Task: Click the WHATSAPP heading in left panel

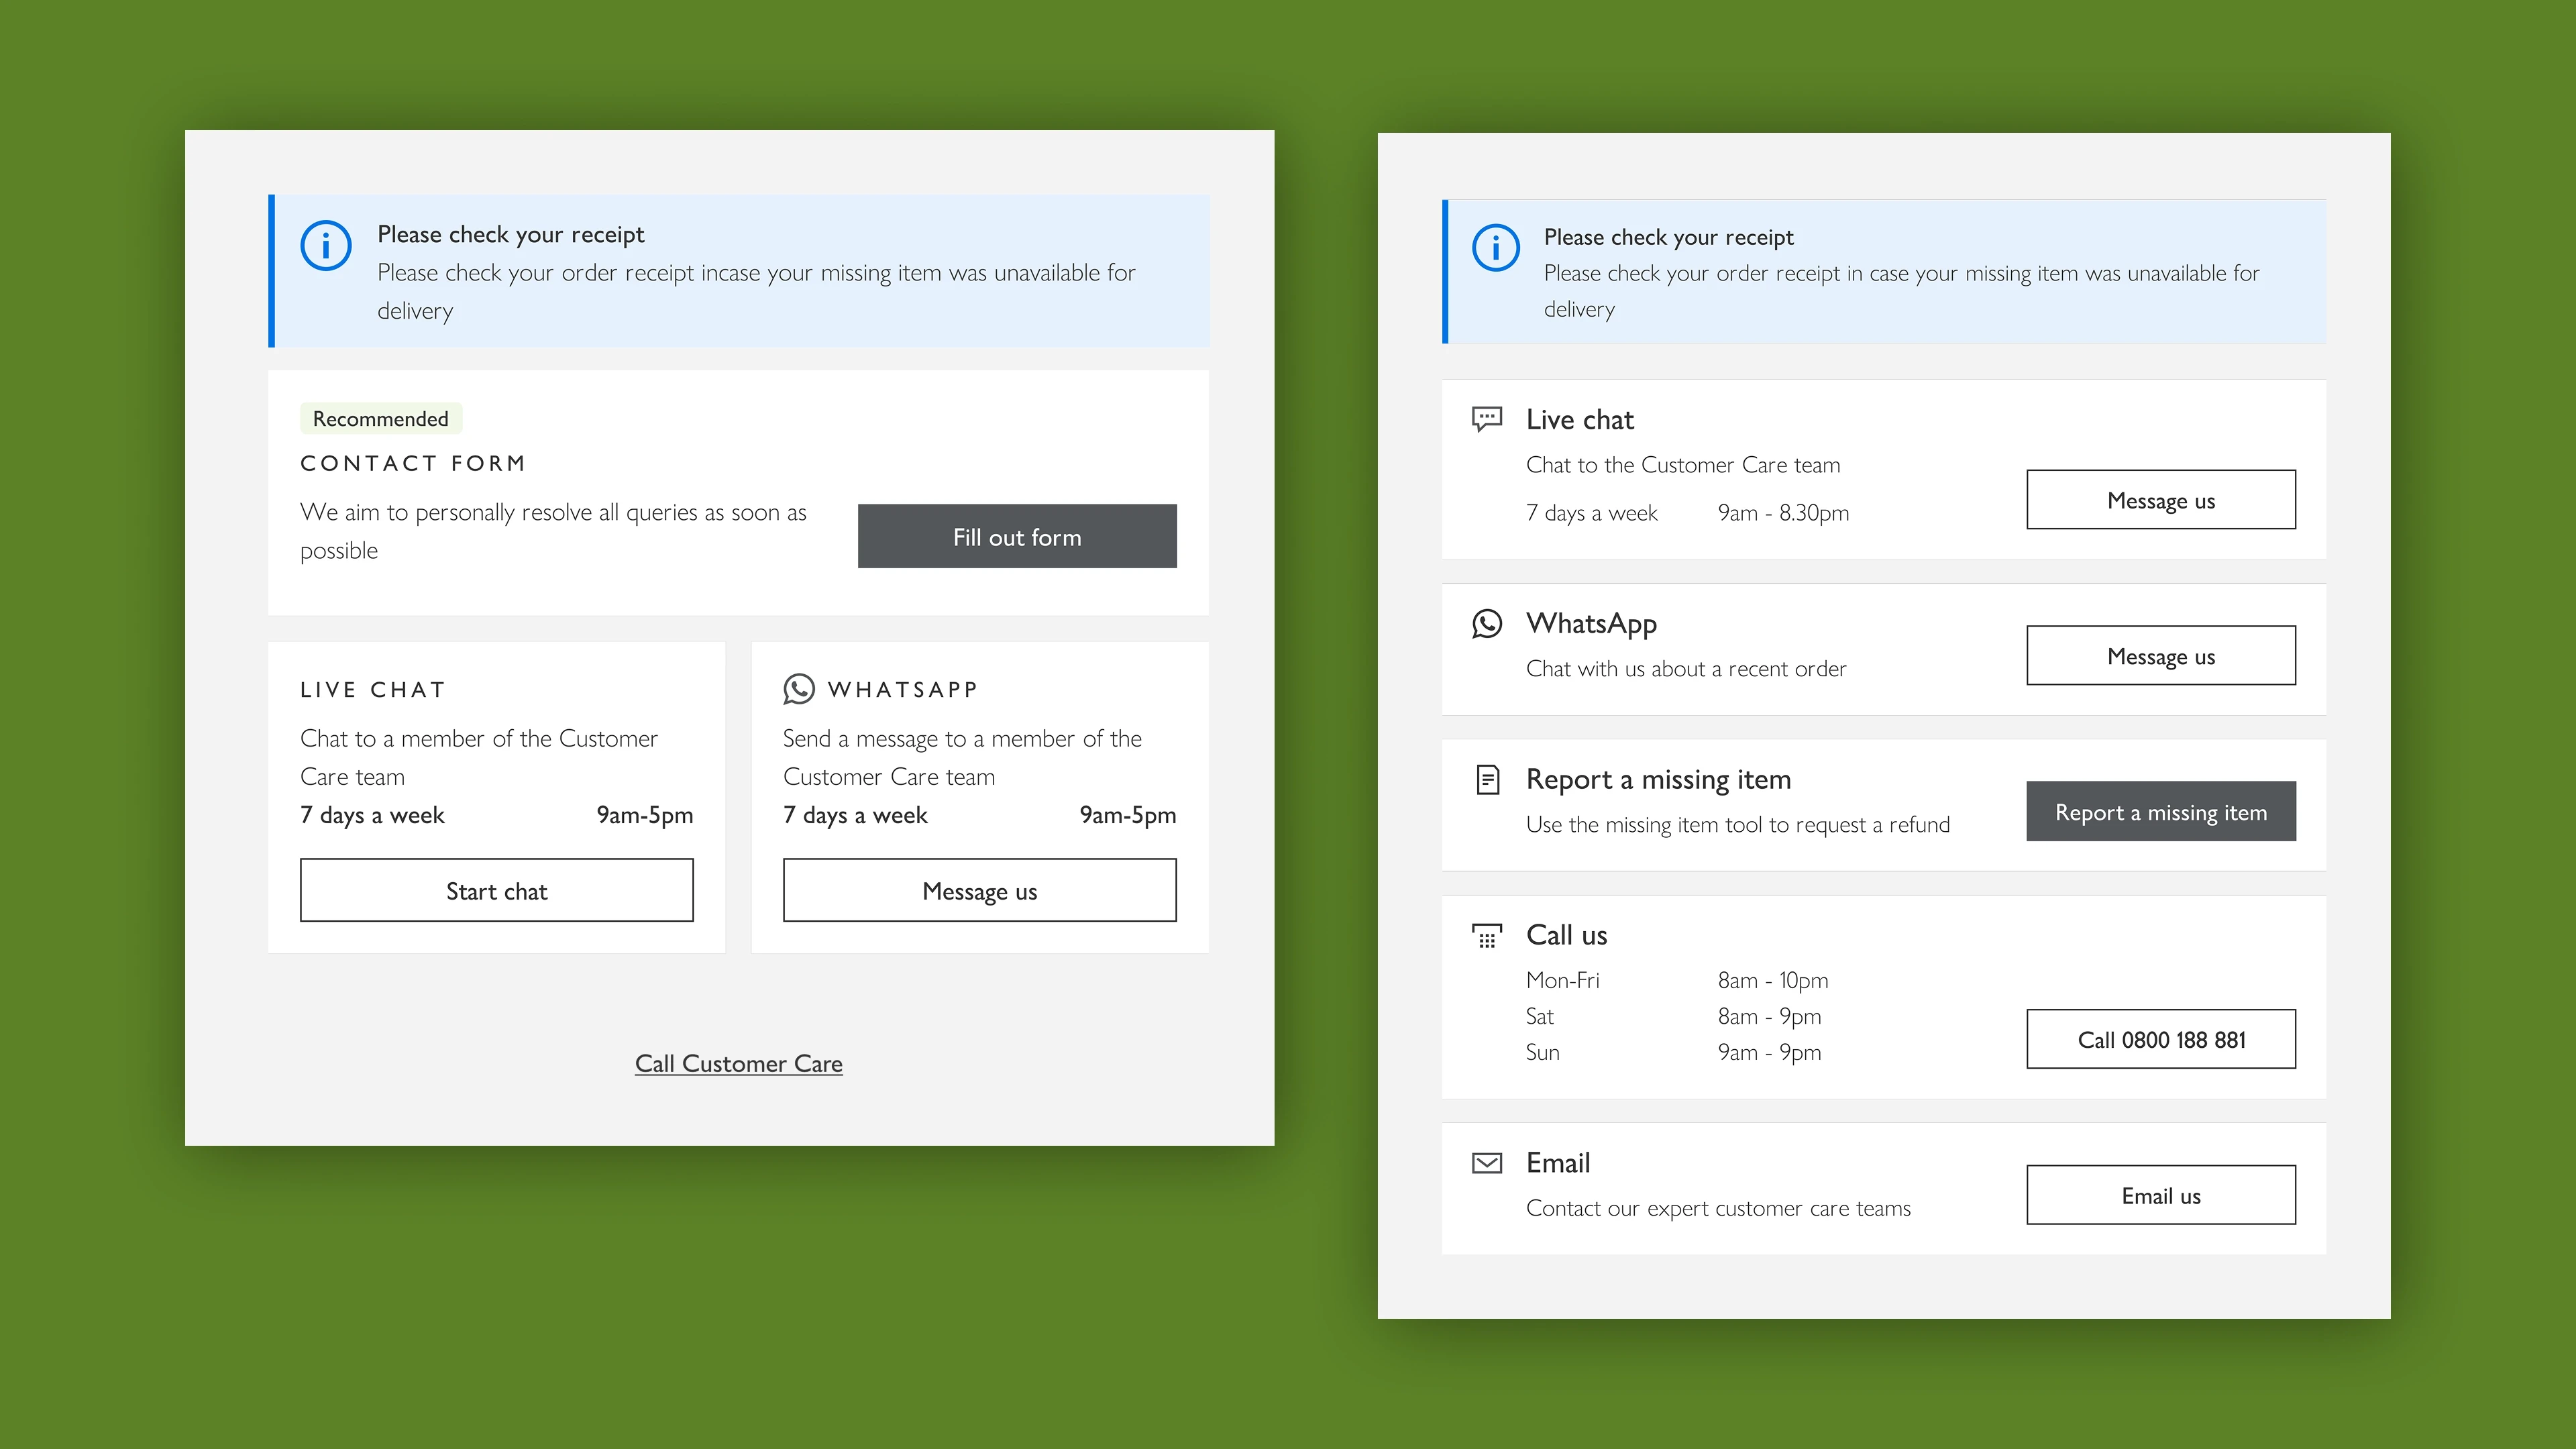Action: point(903,690)
